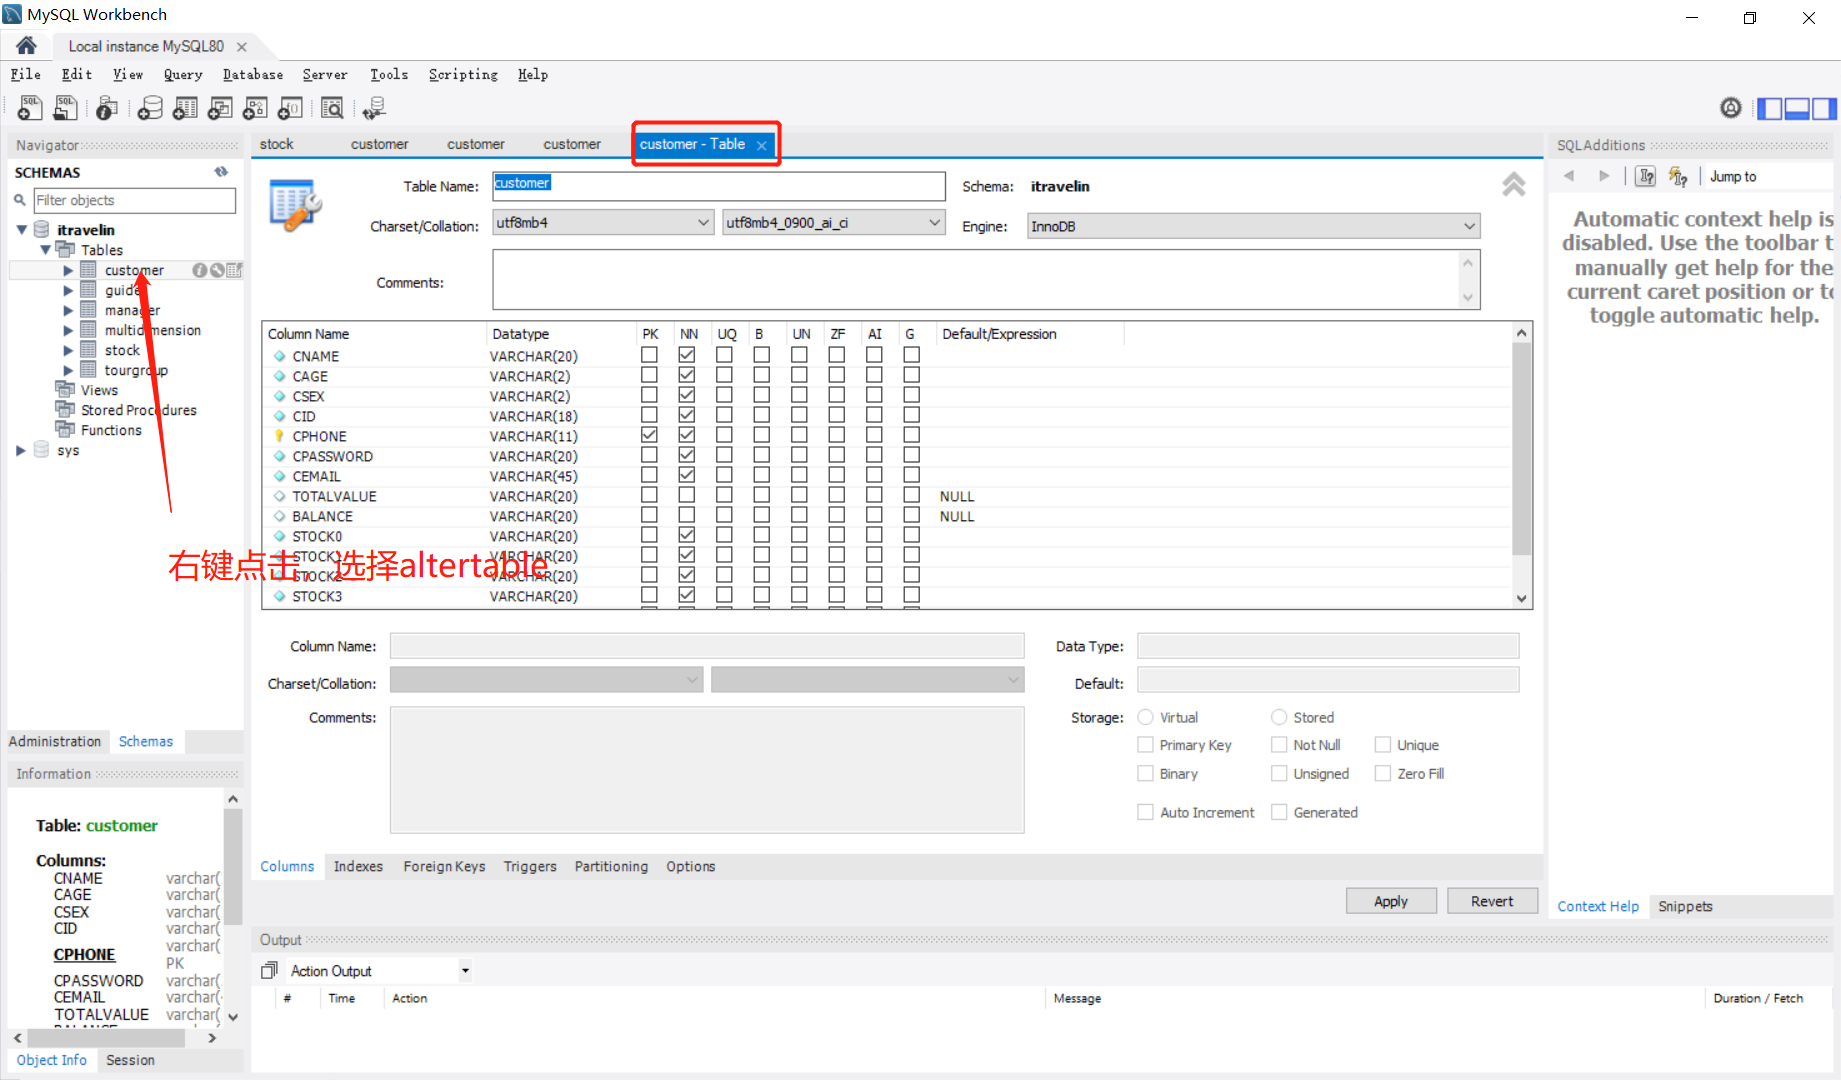Image resolution: width=1841 pixels, height=1080 pixels.
Task: Open SQL script file icon
Action: 65,108
